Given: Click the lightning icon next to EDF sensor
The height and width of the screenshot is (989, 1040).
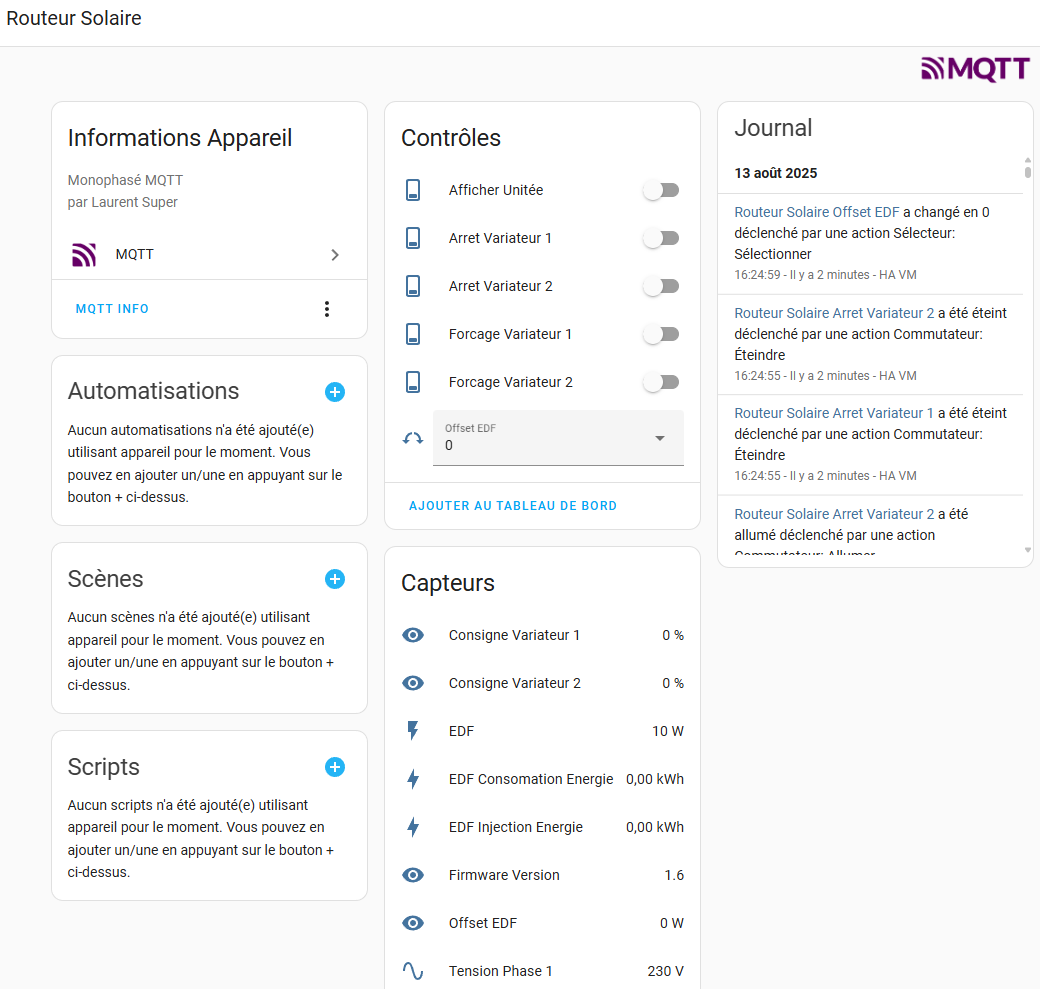Looking at the screenshot, I should pos(413,731).
